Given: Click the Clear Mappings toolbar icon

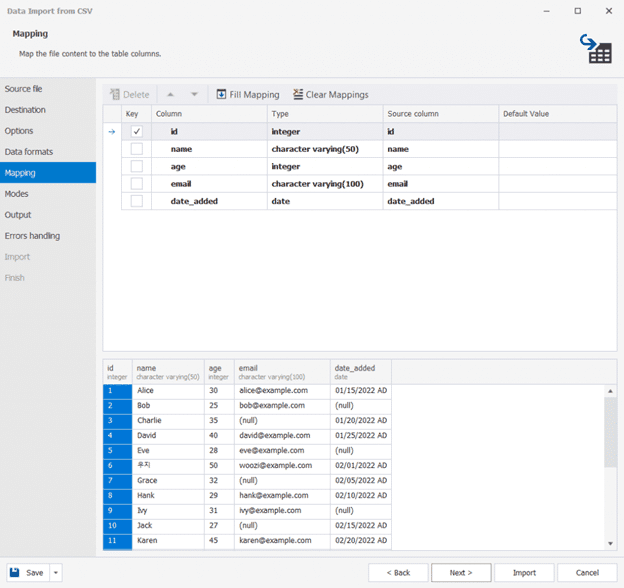Looking at the screenshot, I should pyautogui.click(x=298, y=95).
